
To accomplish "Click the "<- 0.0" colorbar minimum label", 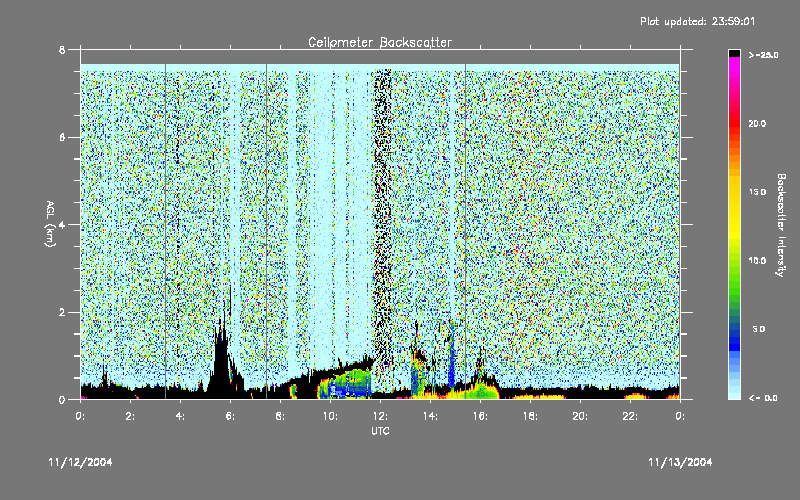I will pyautogui.click(x=763, y=397).
